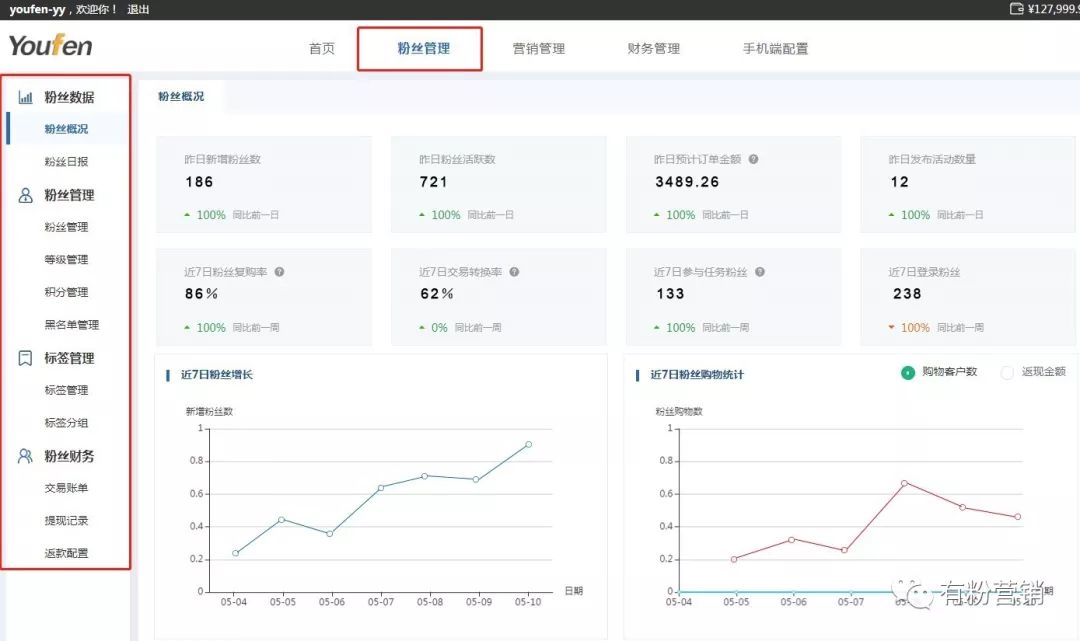Go to 黑名单管理 in sidebar
This screenshot has width=1080, height=641.
[71, 325]
